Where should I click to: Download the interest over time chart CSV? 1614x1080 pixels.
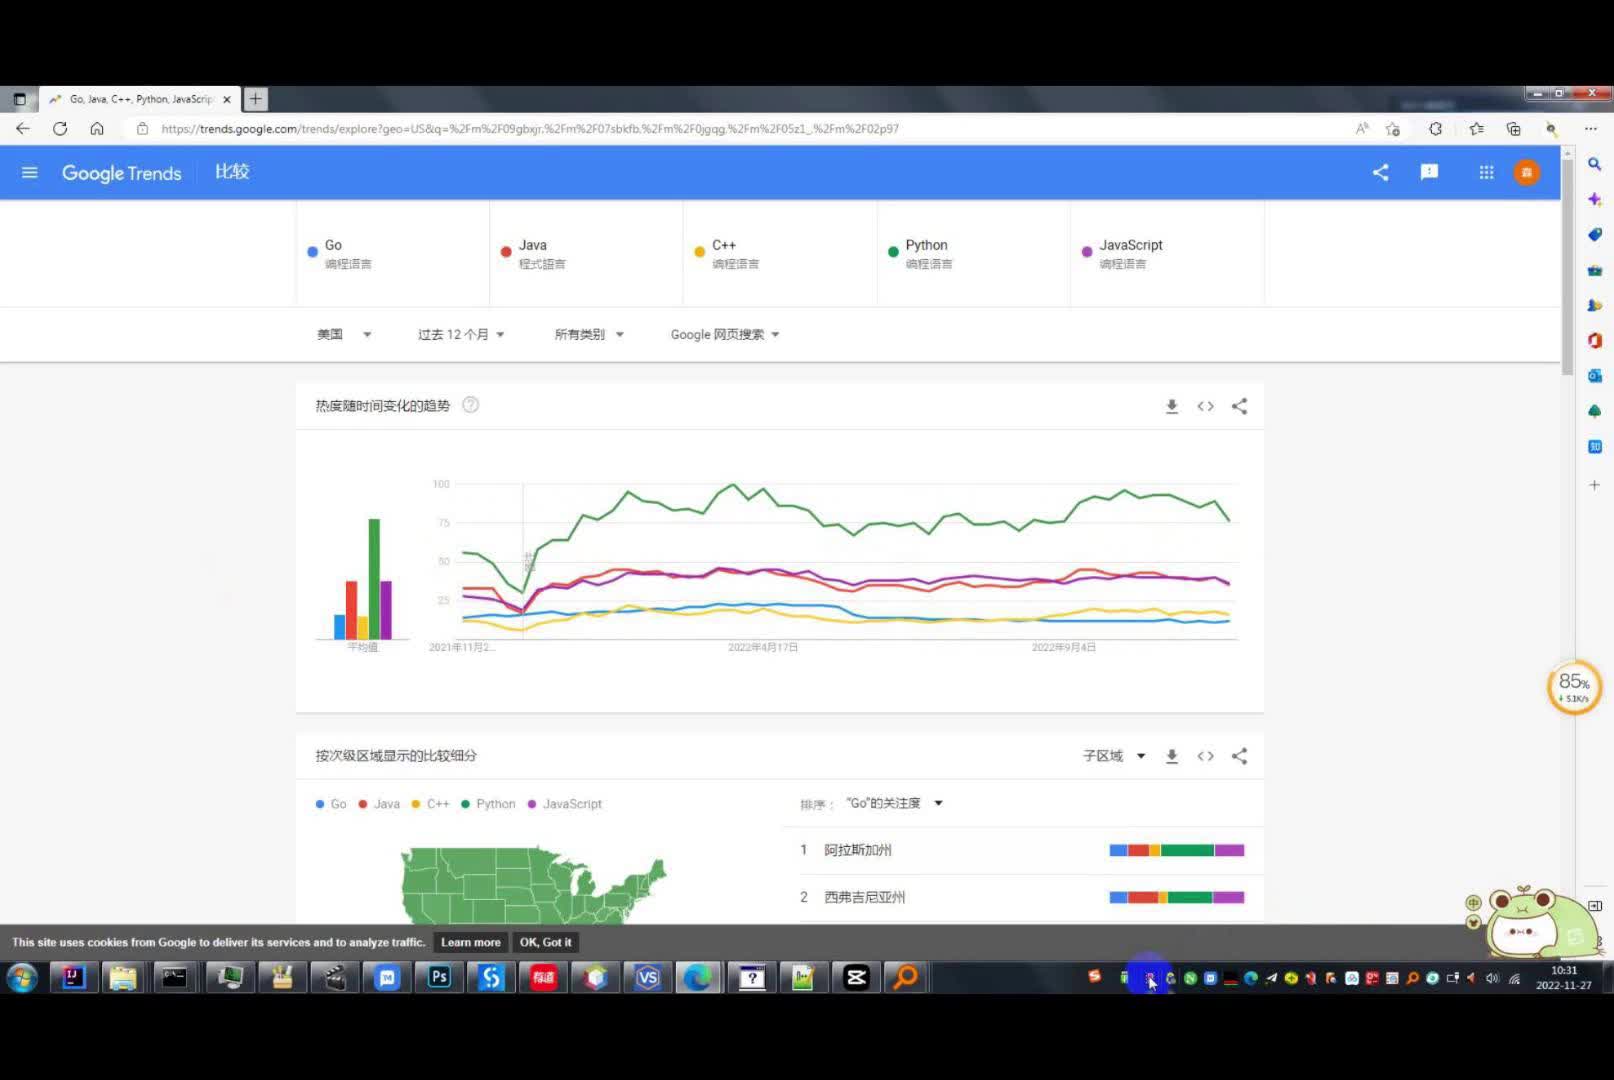(x=1172, y=406)
